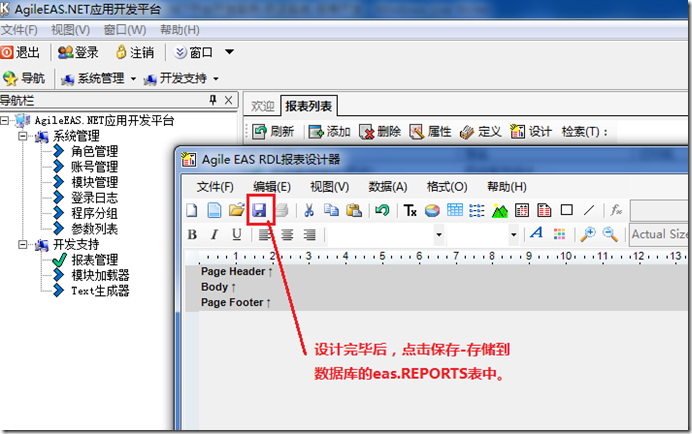This screenshot has height=434, width=692.
Task: Click the 退出 exit button
Action: click(x=20, y=53)
